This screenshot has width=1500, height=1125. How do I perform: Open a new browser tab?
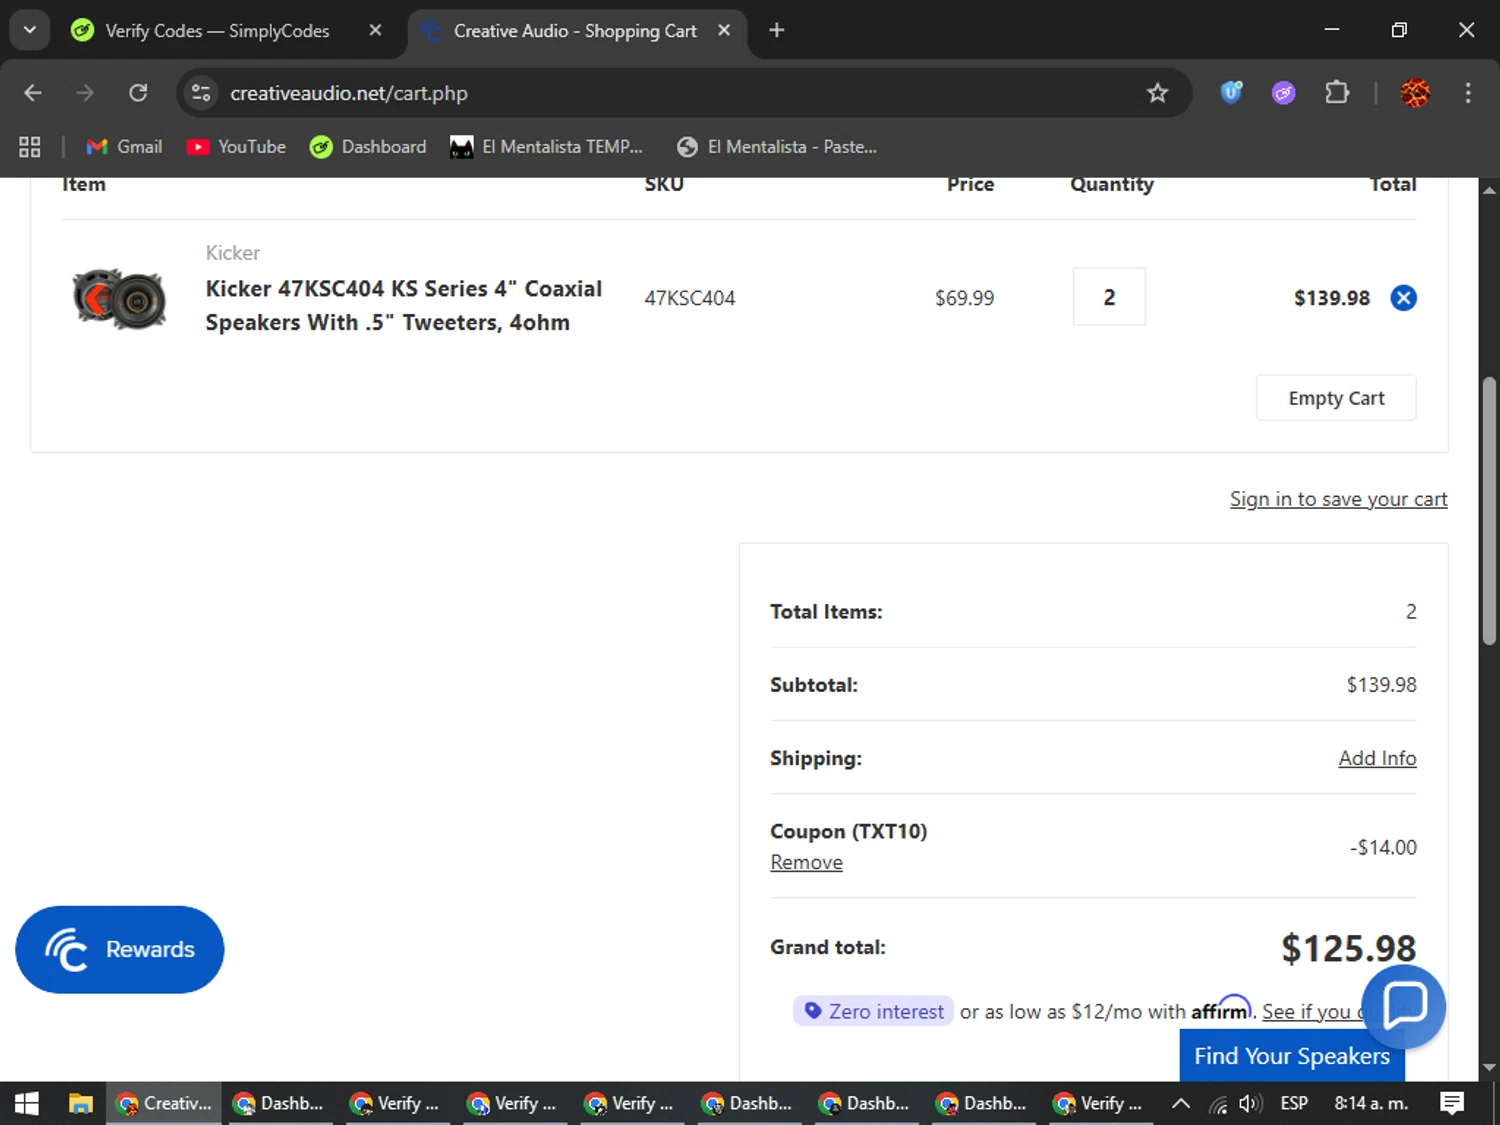pos(776,30)
